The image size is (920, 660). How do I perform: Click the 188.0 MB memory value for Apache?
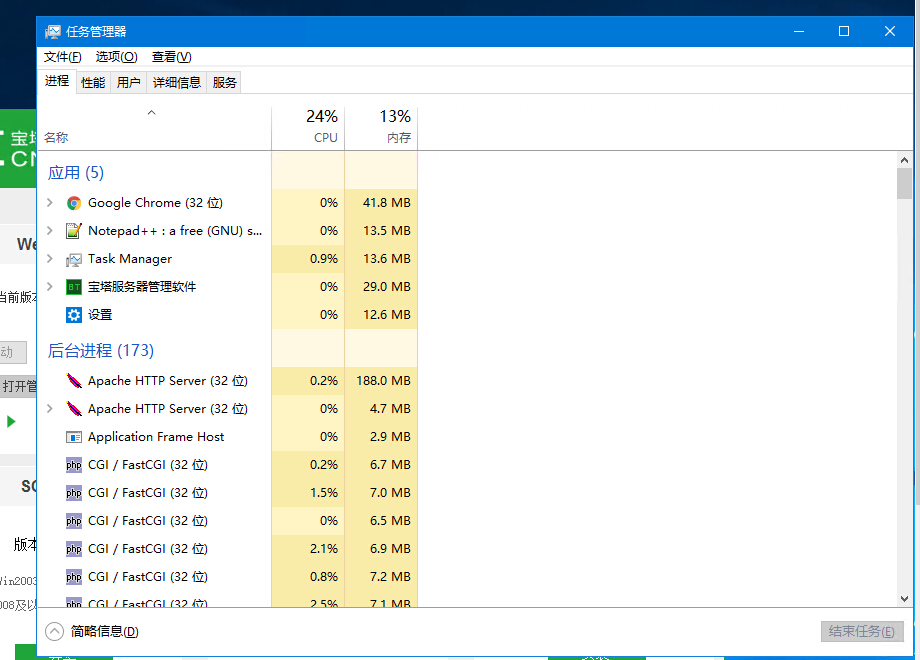click(383, 381)
